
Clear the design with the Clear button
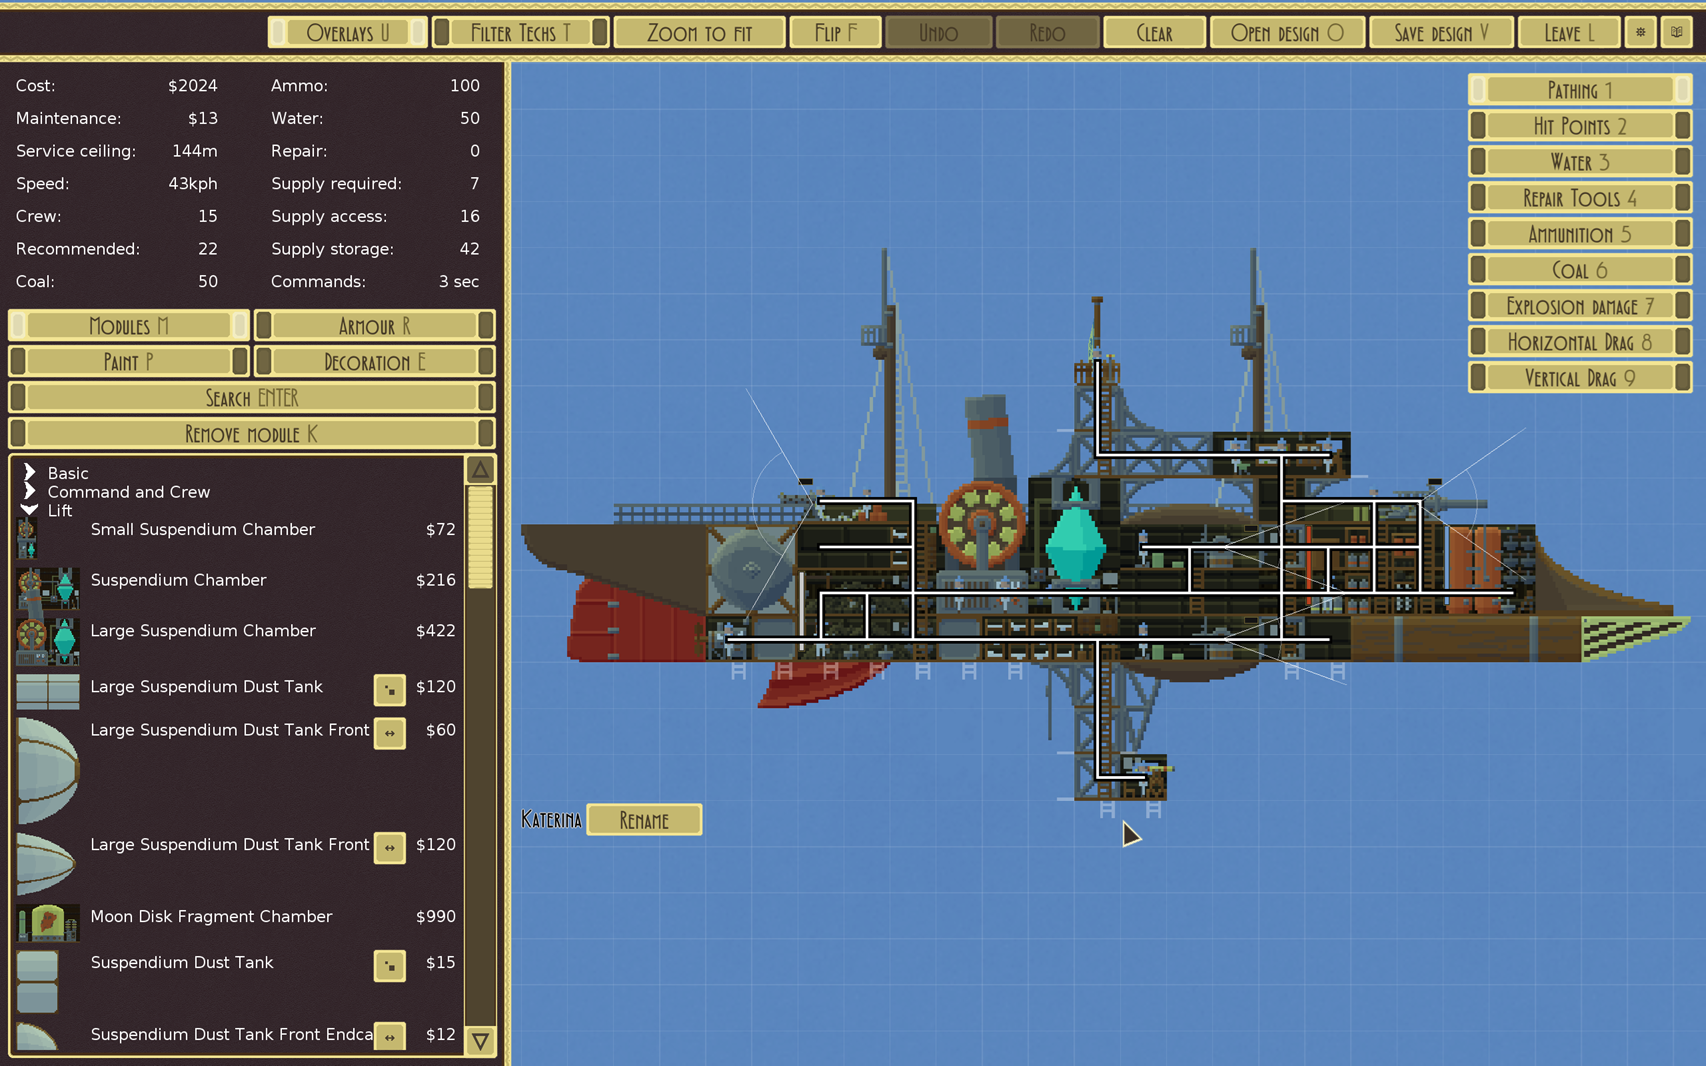(1154, 32)
